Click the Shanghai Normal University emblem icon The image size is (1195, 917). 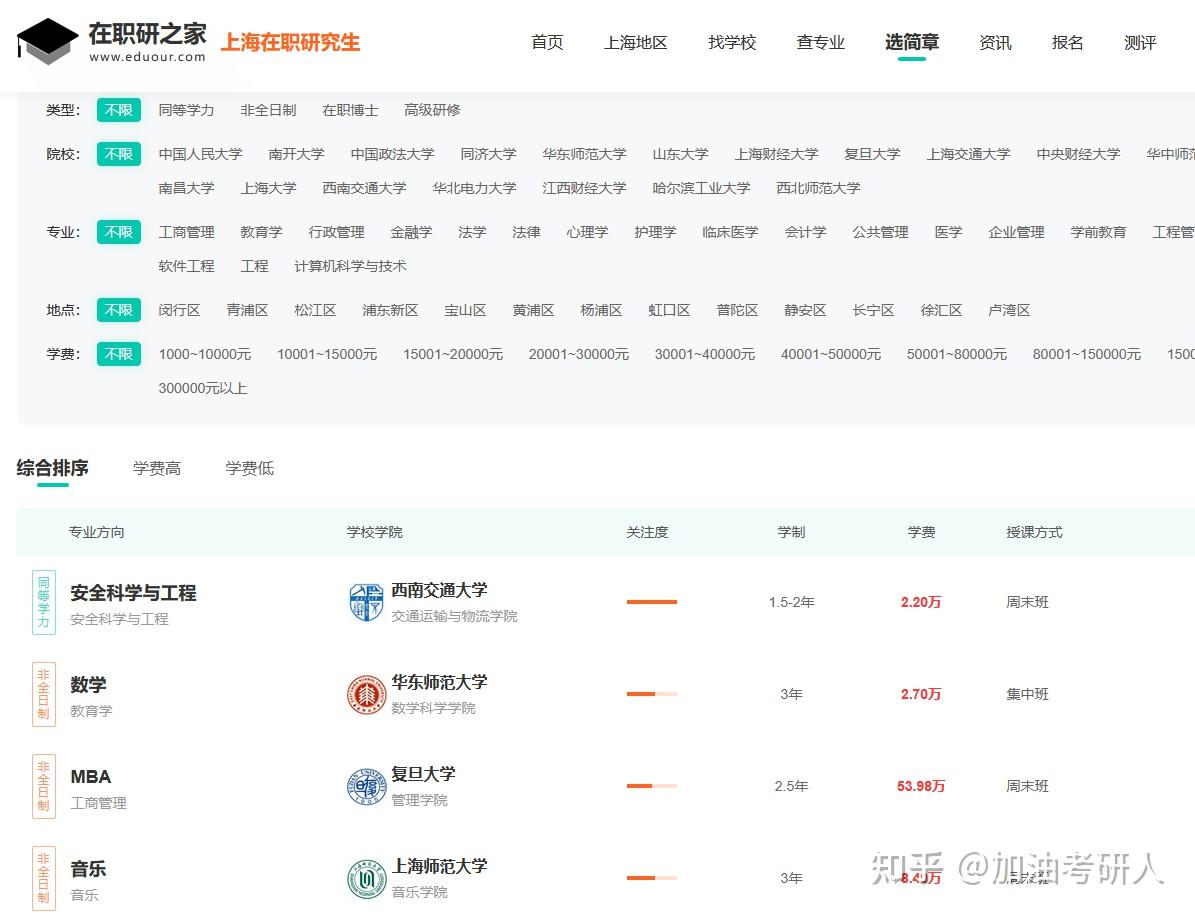tap(367, 878)
